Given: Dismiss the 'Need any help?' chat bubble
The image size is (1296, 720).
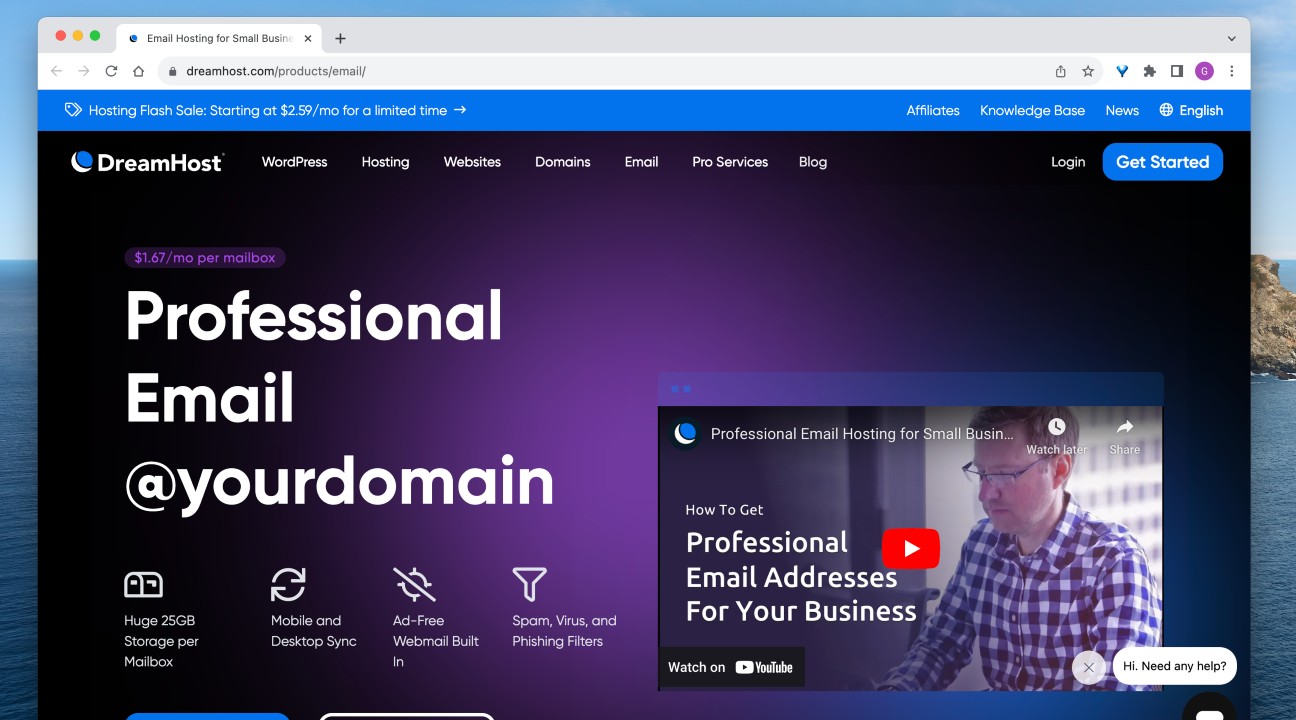Looking at the screenshot, I should pos(1088,666).
